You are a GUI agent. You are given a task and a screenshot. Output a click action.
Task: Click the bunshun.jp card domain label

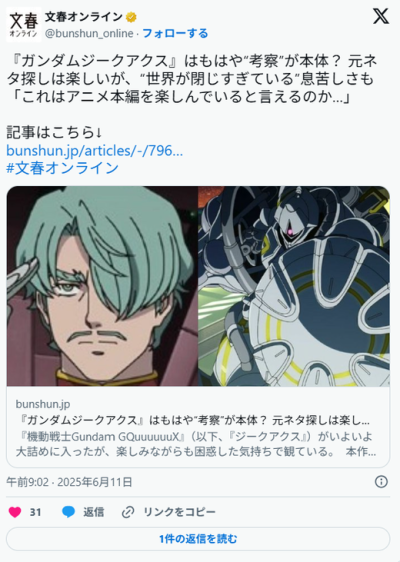43,404
